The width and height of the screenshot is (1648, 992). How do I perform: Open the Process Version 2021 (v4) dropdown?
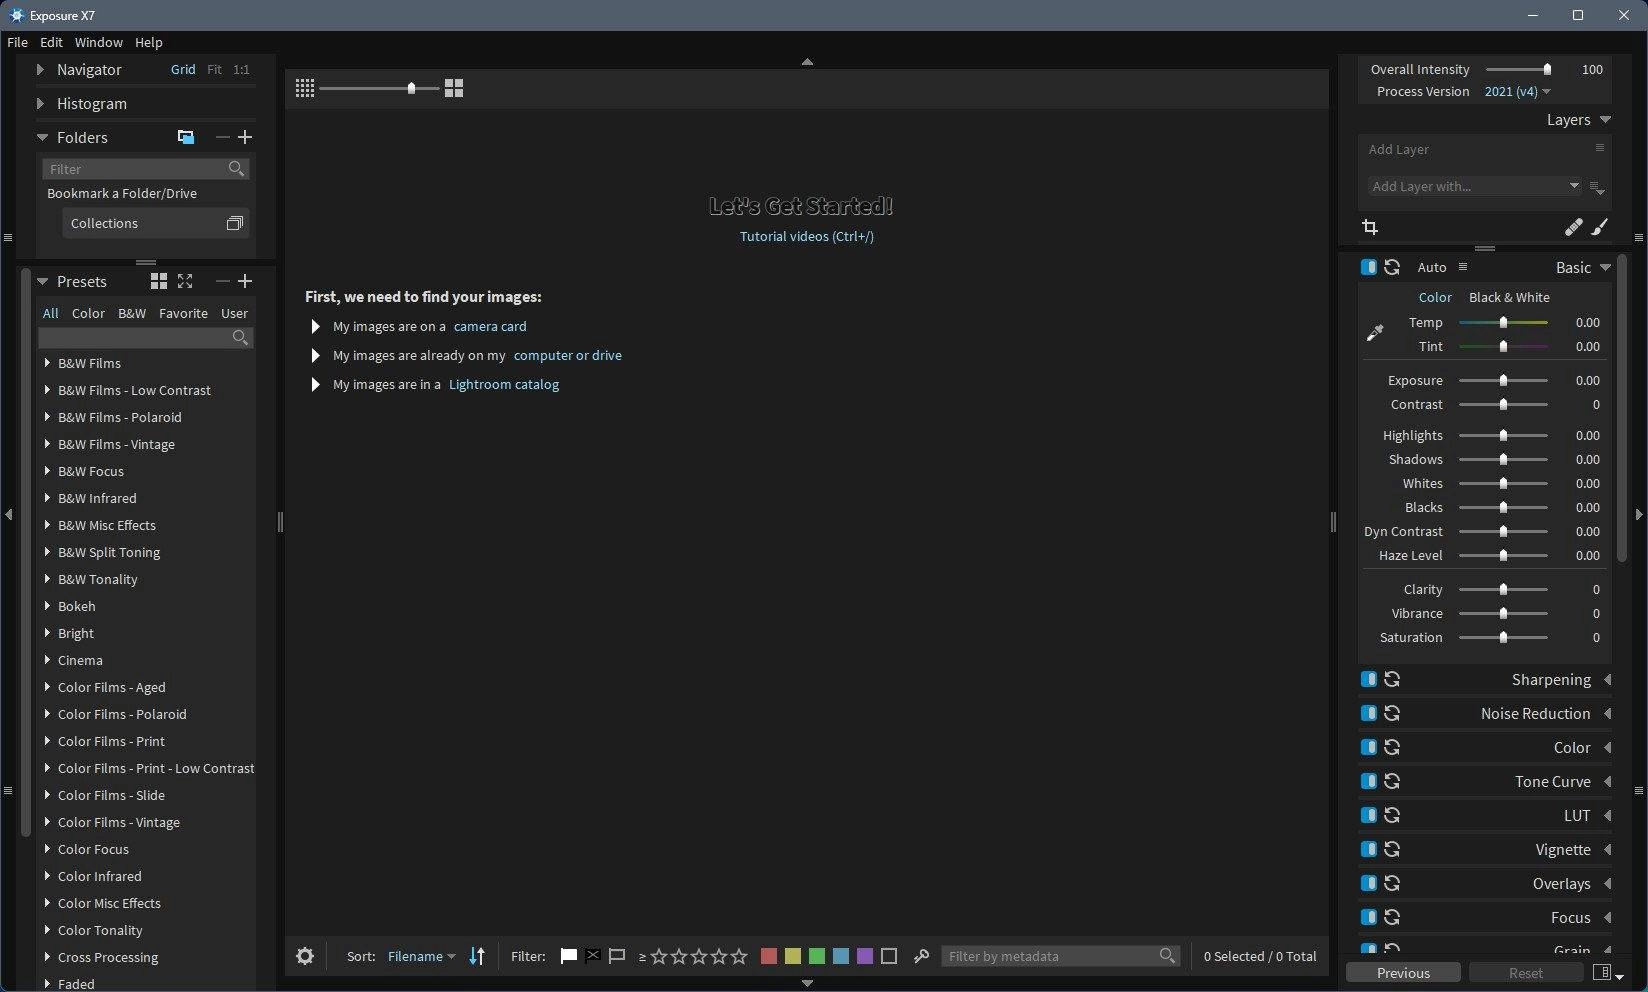[x=1517, y=91]
